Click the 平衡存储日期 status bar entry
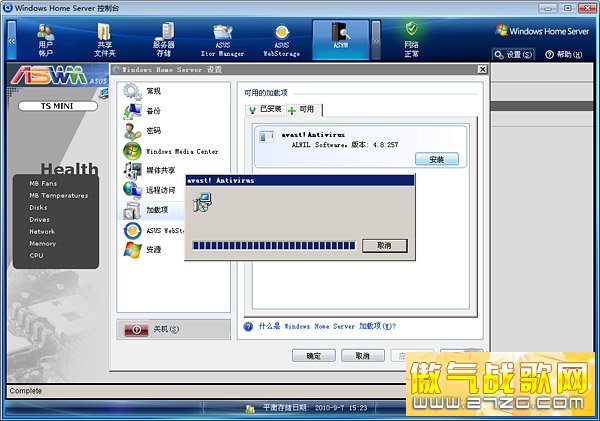 (315, 408)
